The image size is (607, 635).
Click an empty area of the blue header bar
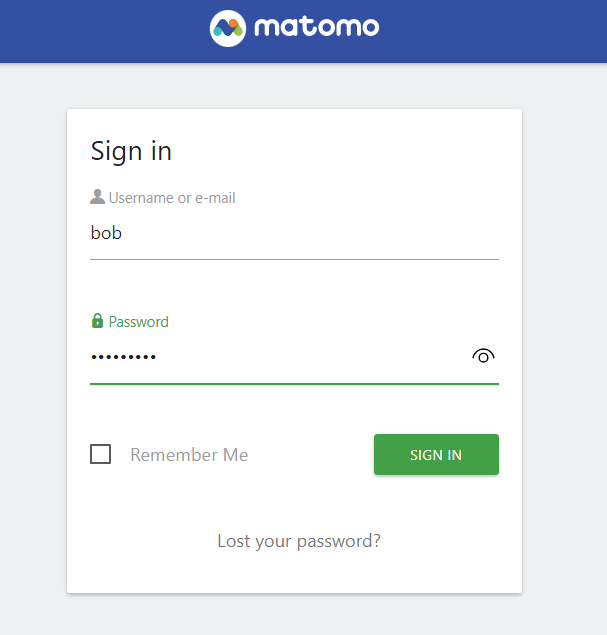point(500,30)
